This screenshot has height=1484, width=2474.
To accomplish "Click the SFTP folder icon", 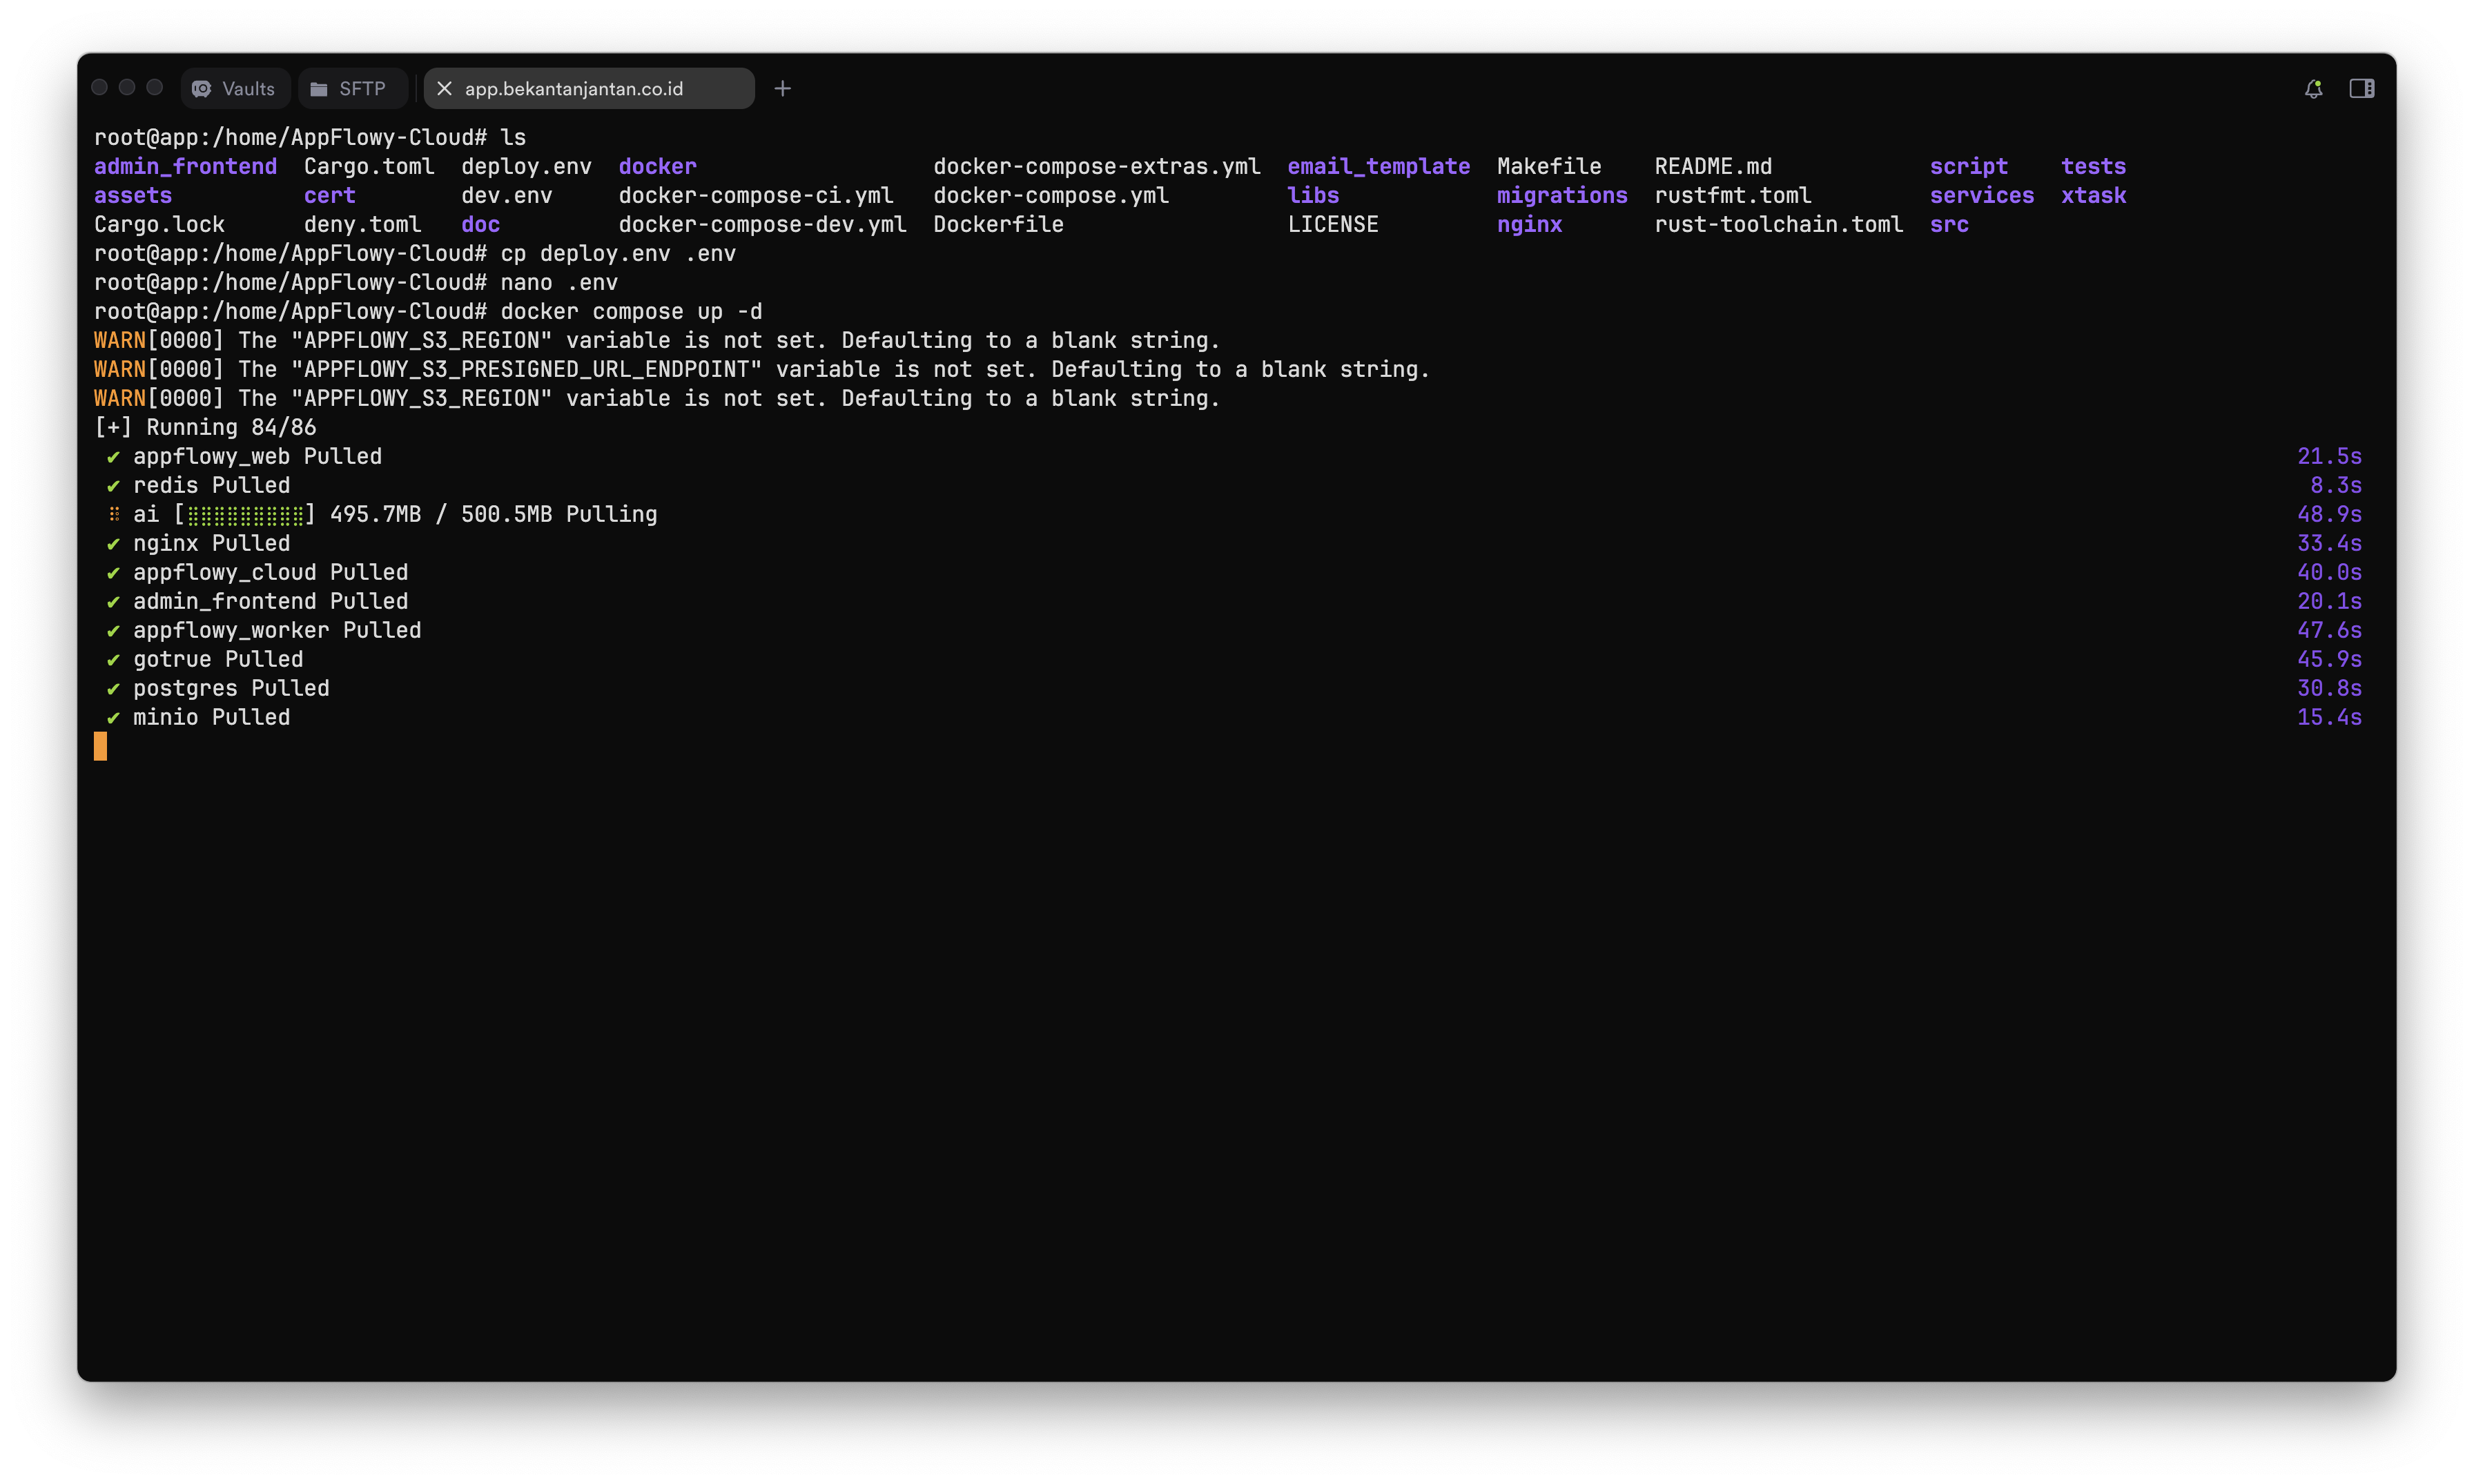I will click(x=319, y=89).
